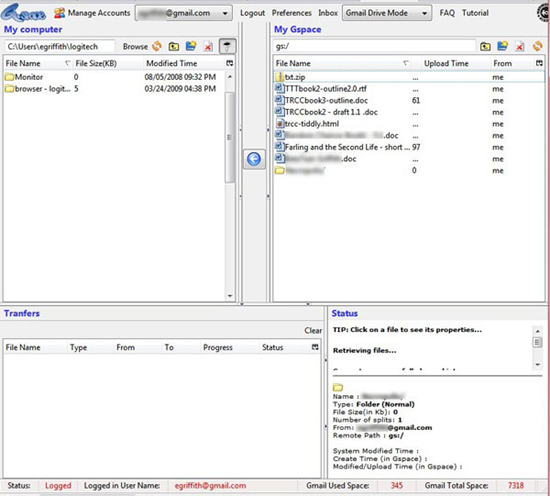Image resolution: width=550 pixels, height=496 pixels.
Task: Open column picker in Transfers list
Action: point(315,347)
